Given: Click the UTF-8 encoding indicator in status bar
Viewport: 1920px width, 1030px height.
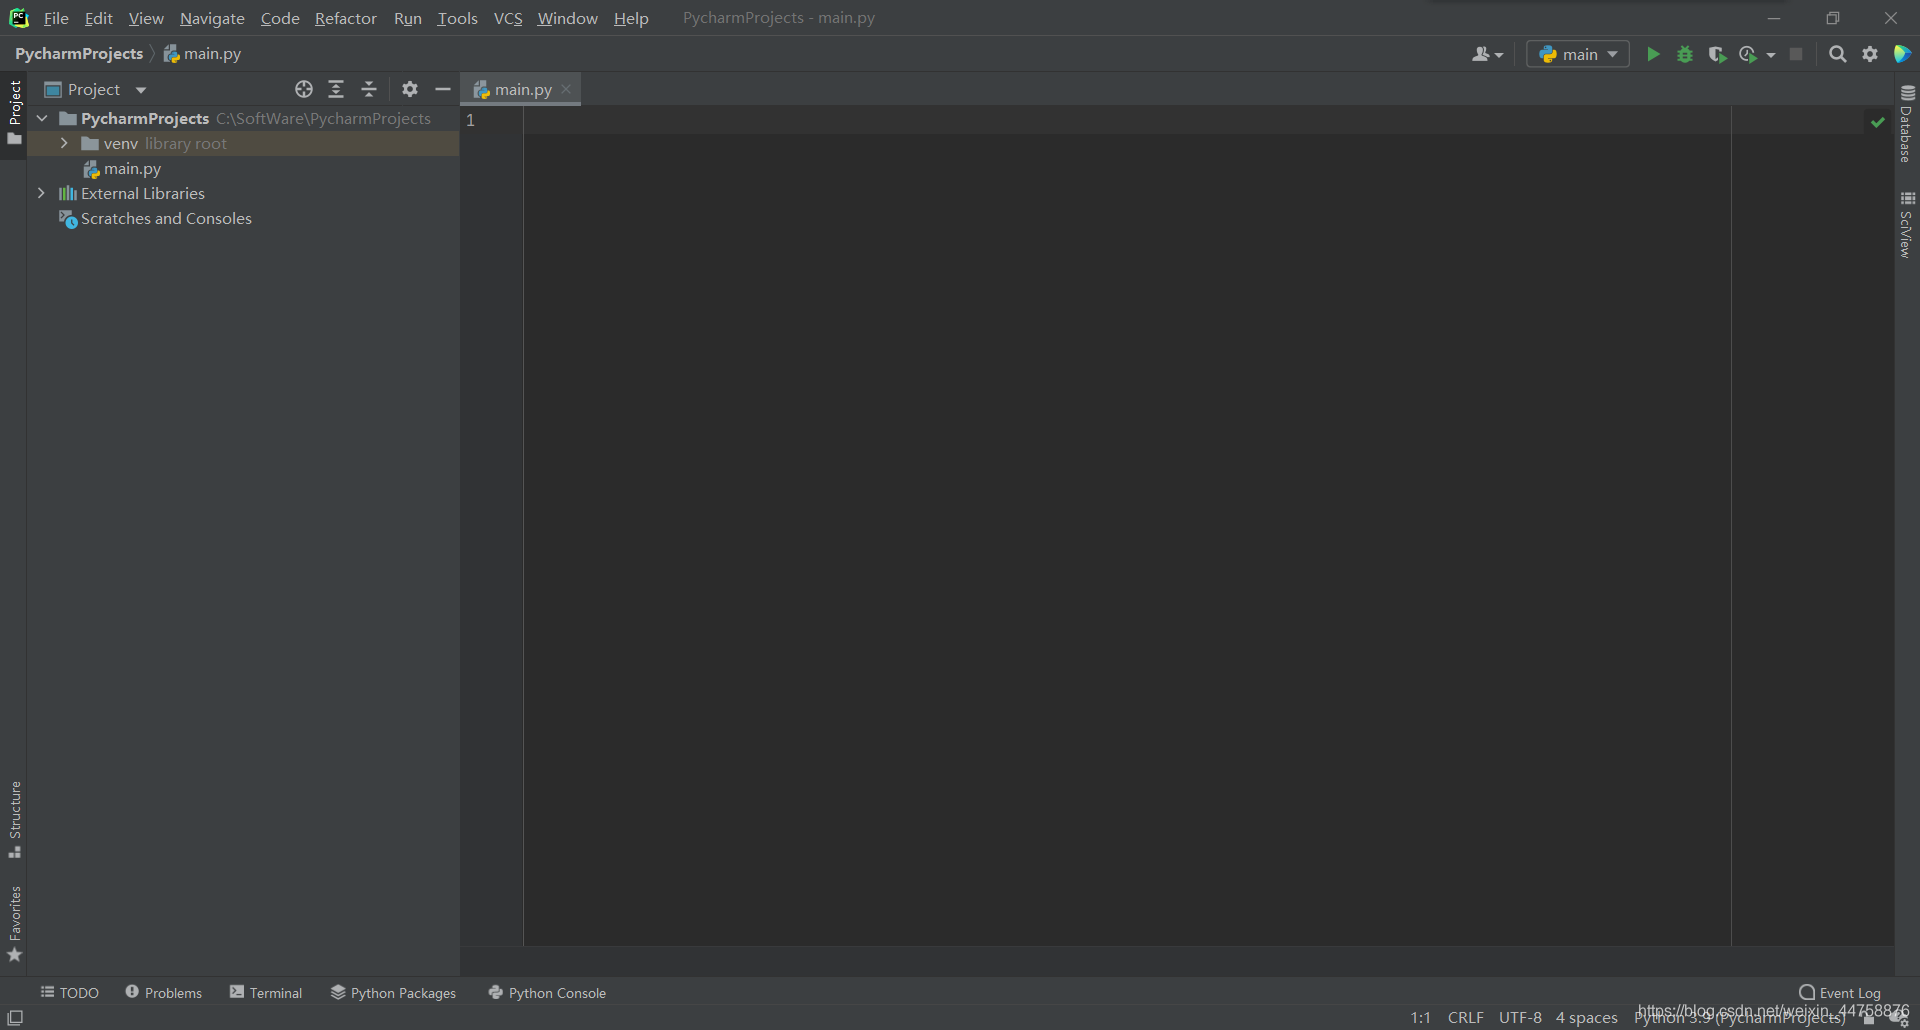Looking at the screenshot, I should pos(1520,1017).
